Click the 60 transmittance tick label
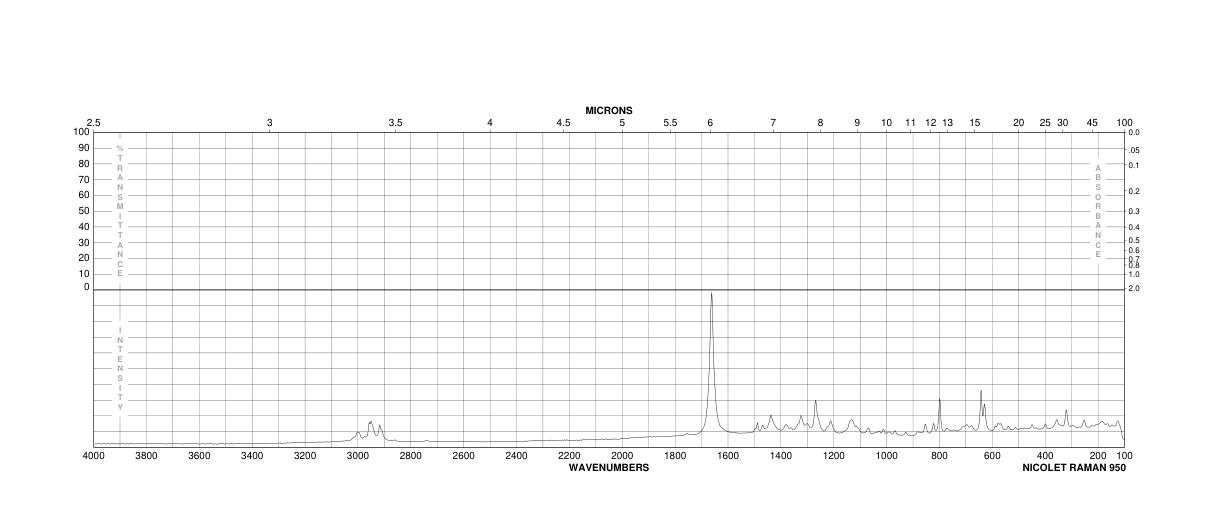1224x528 pixels. tap(82, 195)
